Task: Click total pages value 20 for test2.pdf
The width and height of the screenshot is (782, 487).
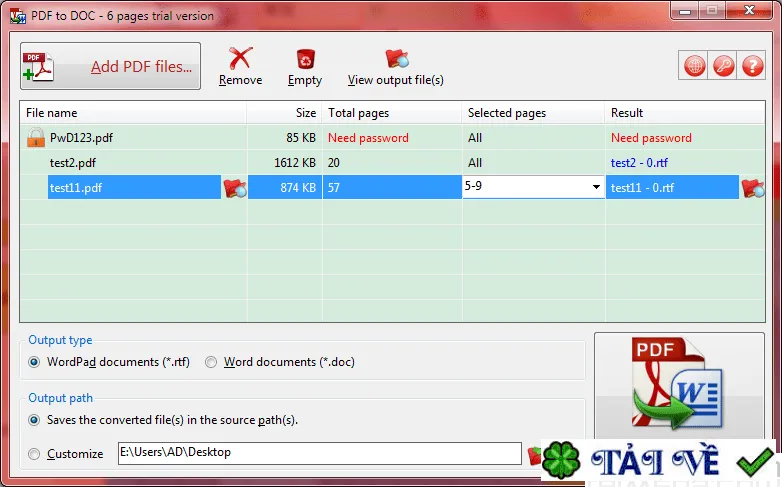Action: point(334,163)
